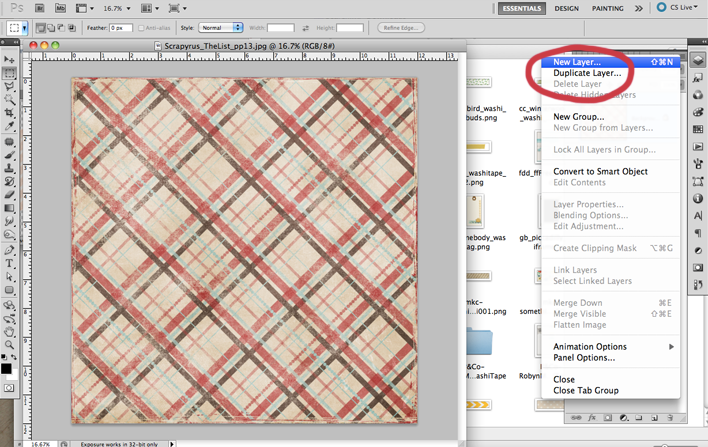The width and height of the screenshot is (708, 447).
Task: Select the History Brush tool
Action: coord(9,182)
